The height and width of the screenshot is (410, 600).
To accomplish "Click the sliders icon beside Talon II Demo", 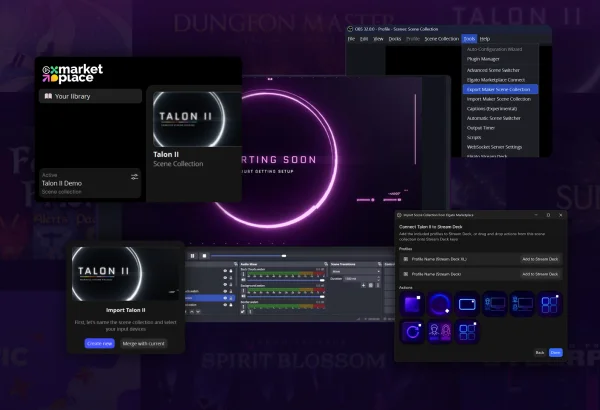I will click(134, 176).
